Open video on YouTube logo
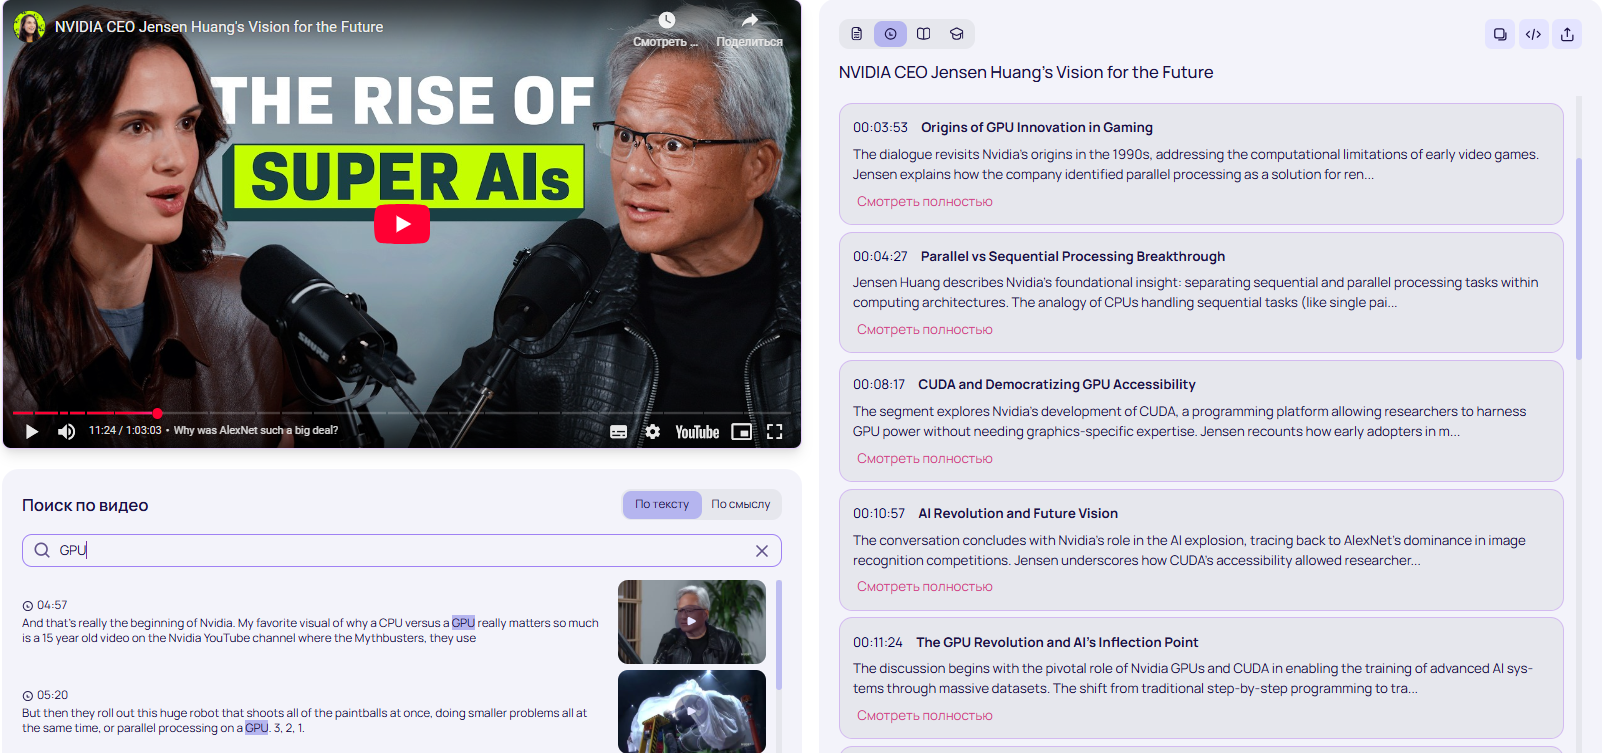The image size is (1606, 753). coord(697,432)
